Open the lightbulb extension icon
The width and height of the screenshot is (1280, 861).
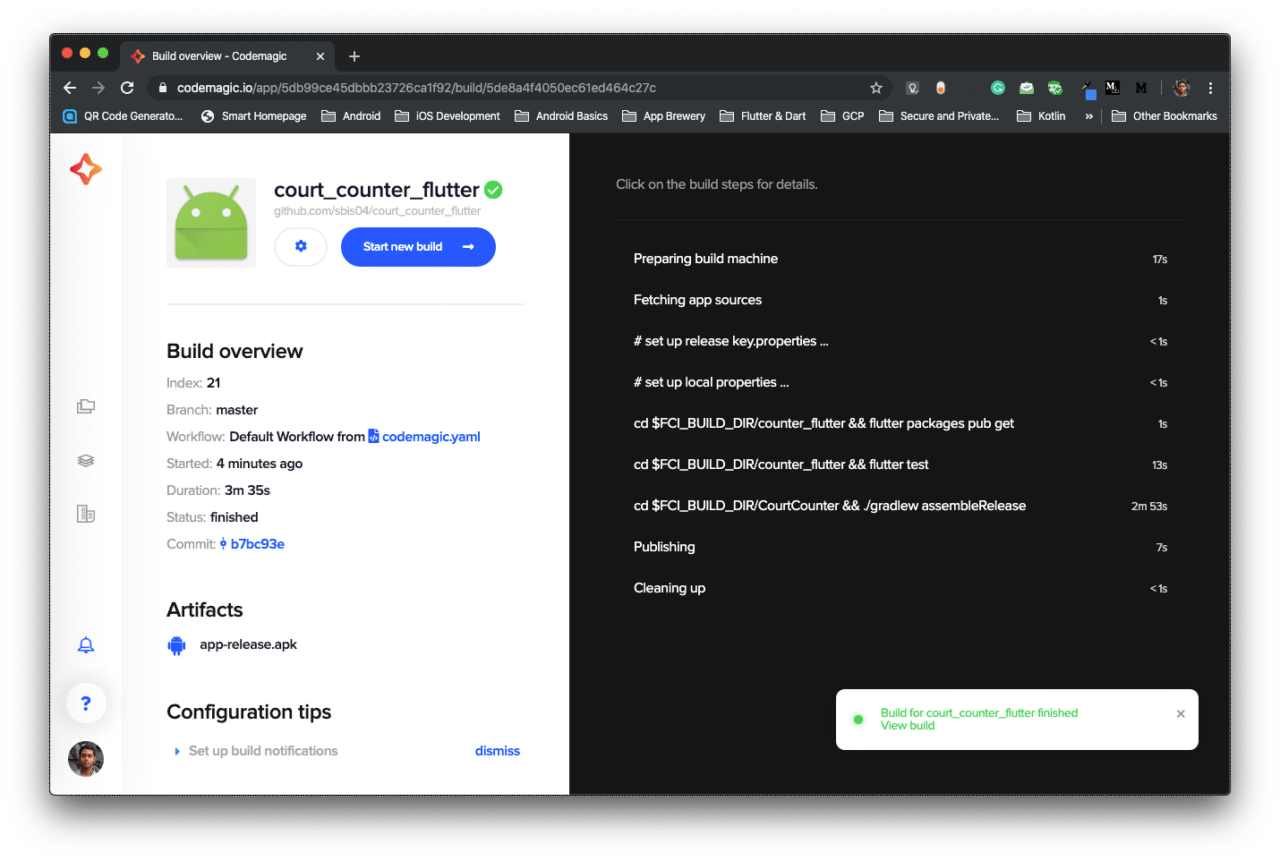click(x=912, y=88)
